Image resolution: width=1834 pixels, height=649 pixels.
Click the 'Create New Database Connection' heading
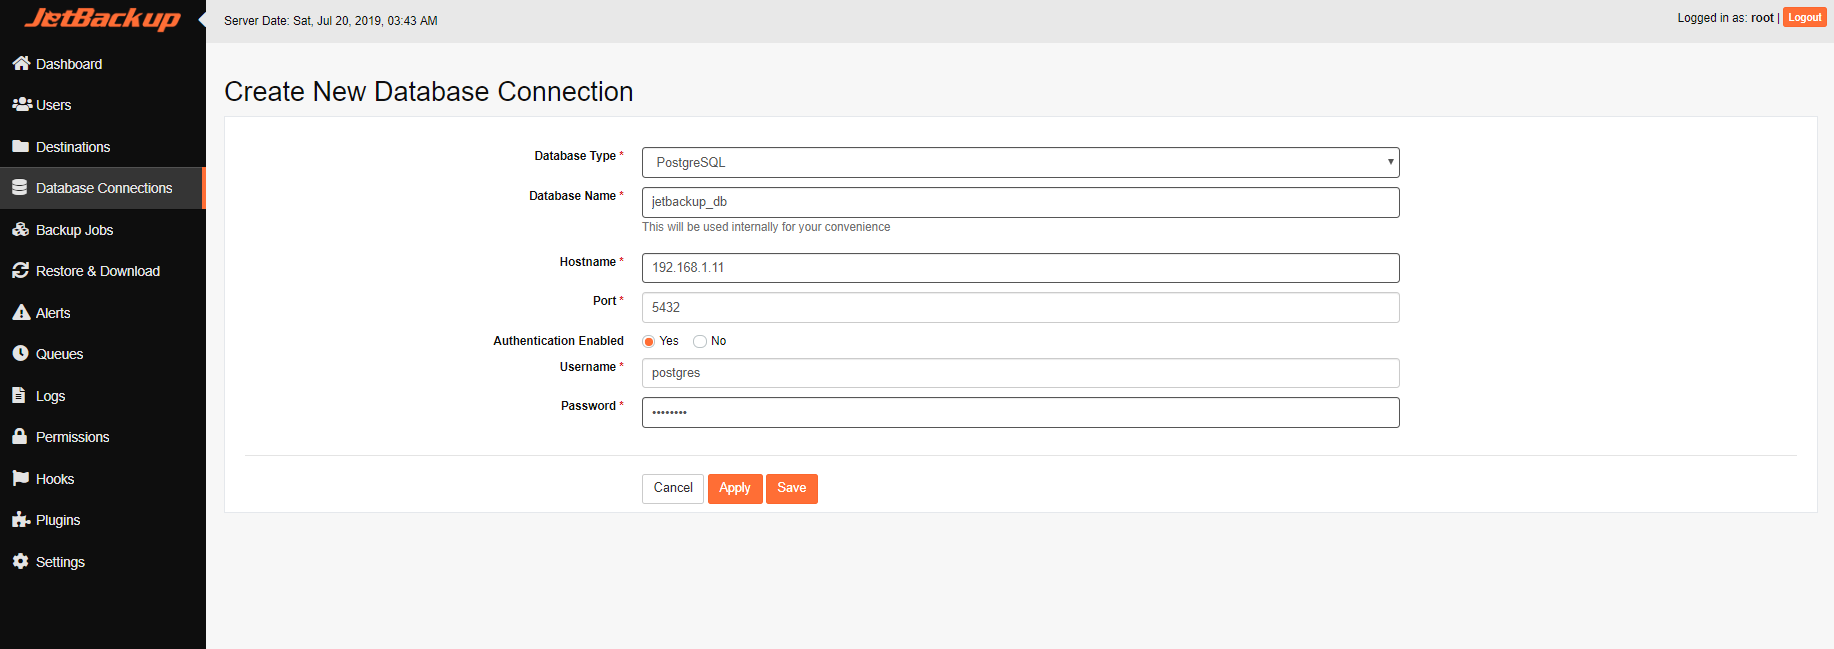click(x=429, y=91)
